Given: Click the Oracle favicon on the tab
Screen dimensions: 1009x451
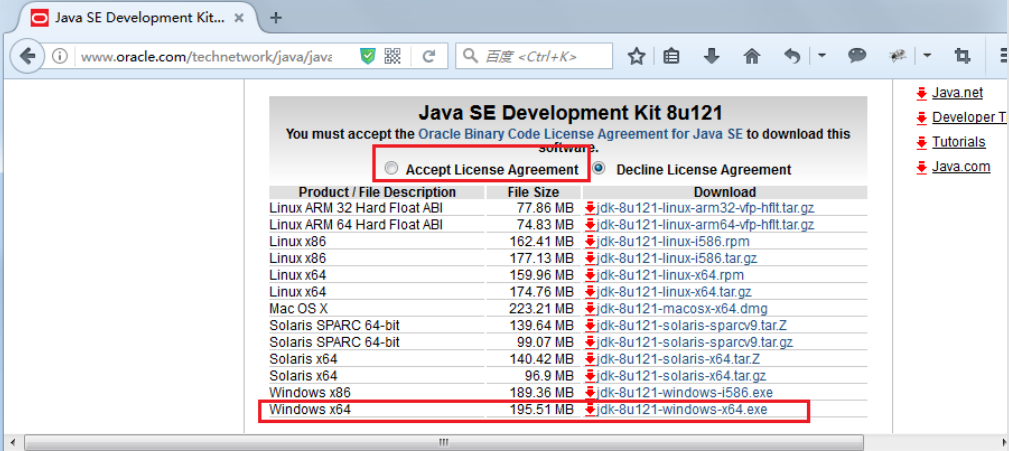Looking at the screenshot, I should point(40,17).
